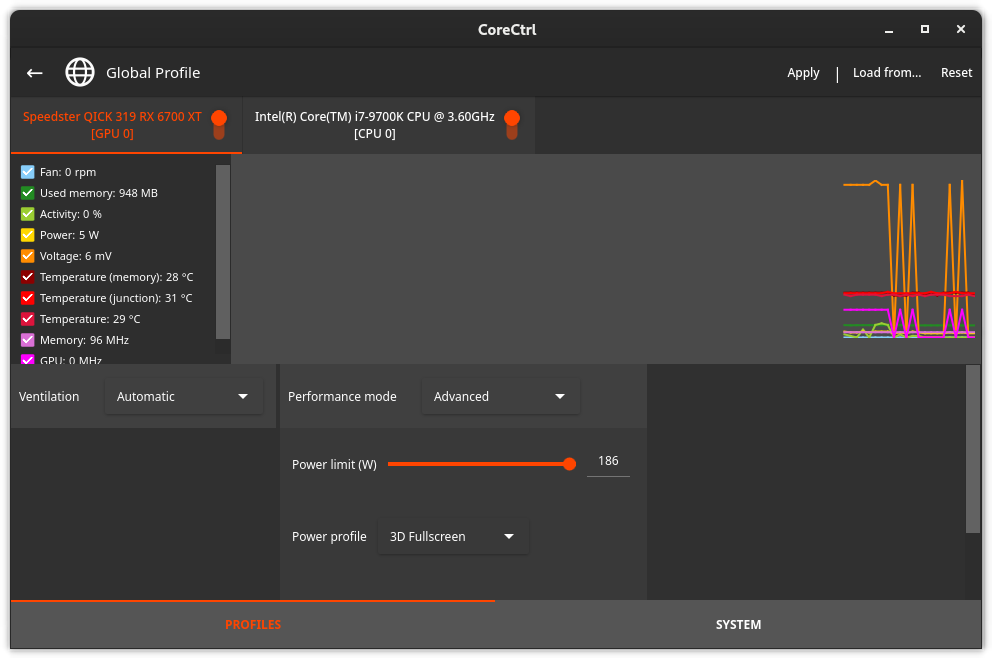This screenshot has width=992, height=659.
Task: Click the Global Profile globe icon
Action: pos(80,72)
